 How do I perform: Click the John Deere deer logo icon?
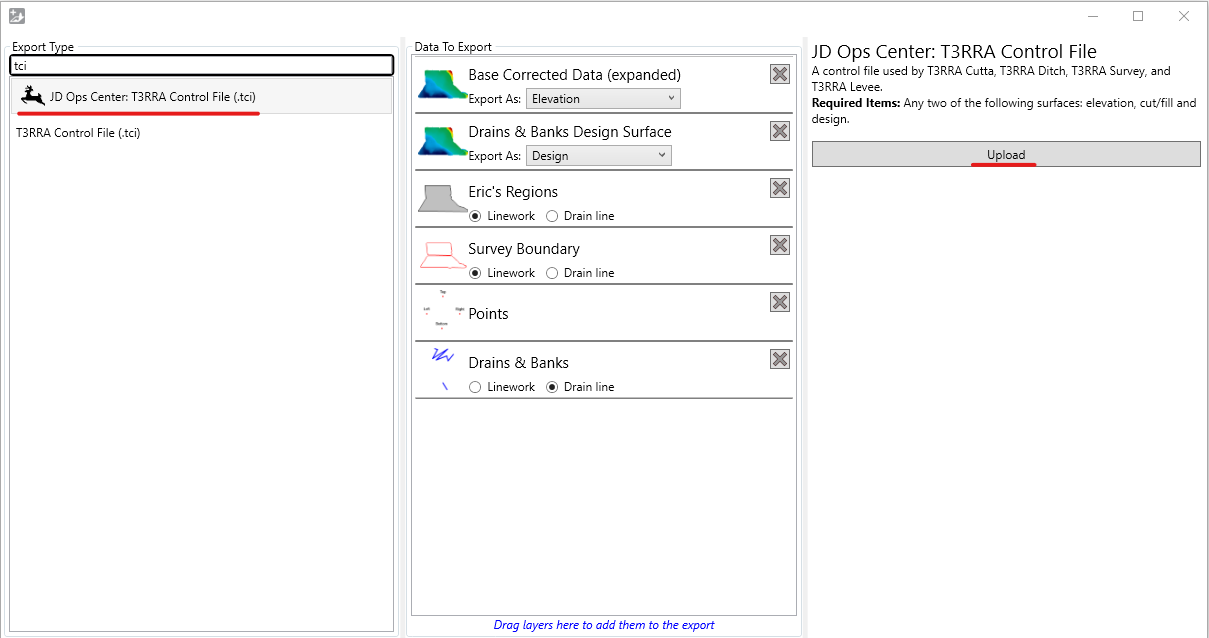pyautogui.click(x=33, y=96)
